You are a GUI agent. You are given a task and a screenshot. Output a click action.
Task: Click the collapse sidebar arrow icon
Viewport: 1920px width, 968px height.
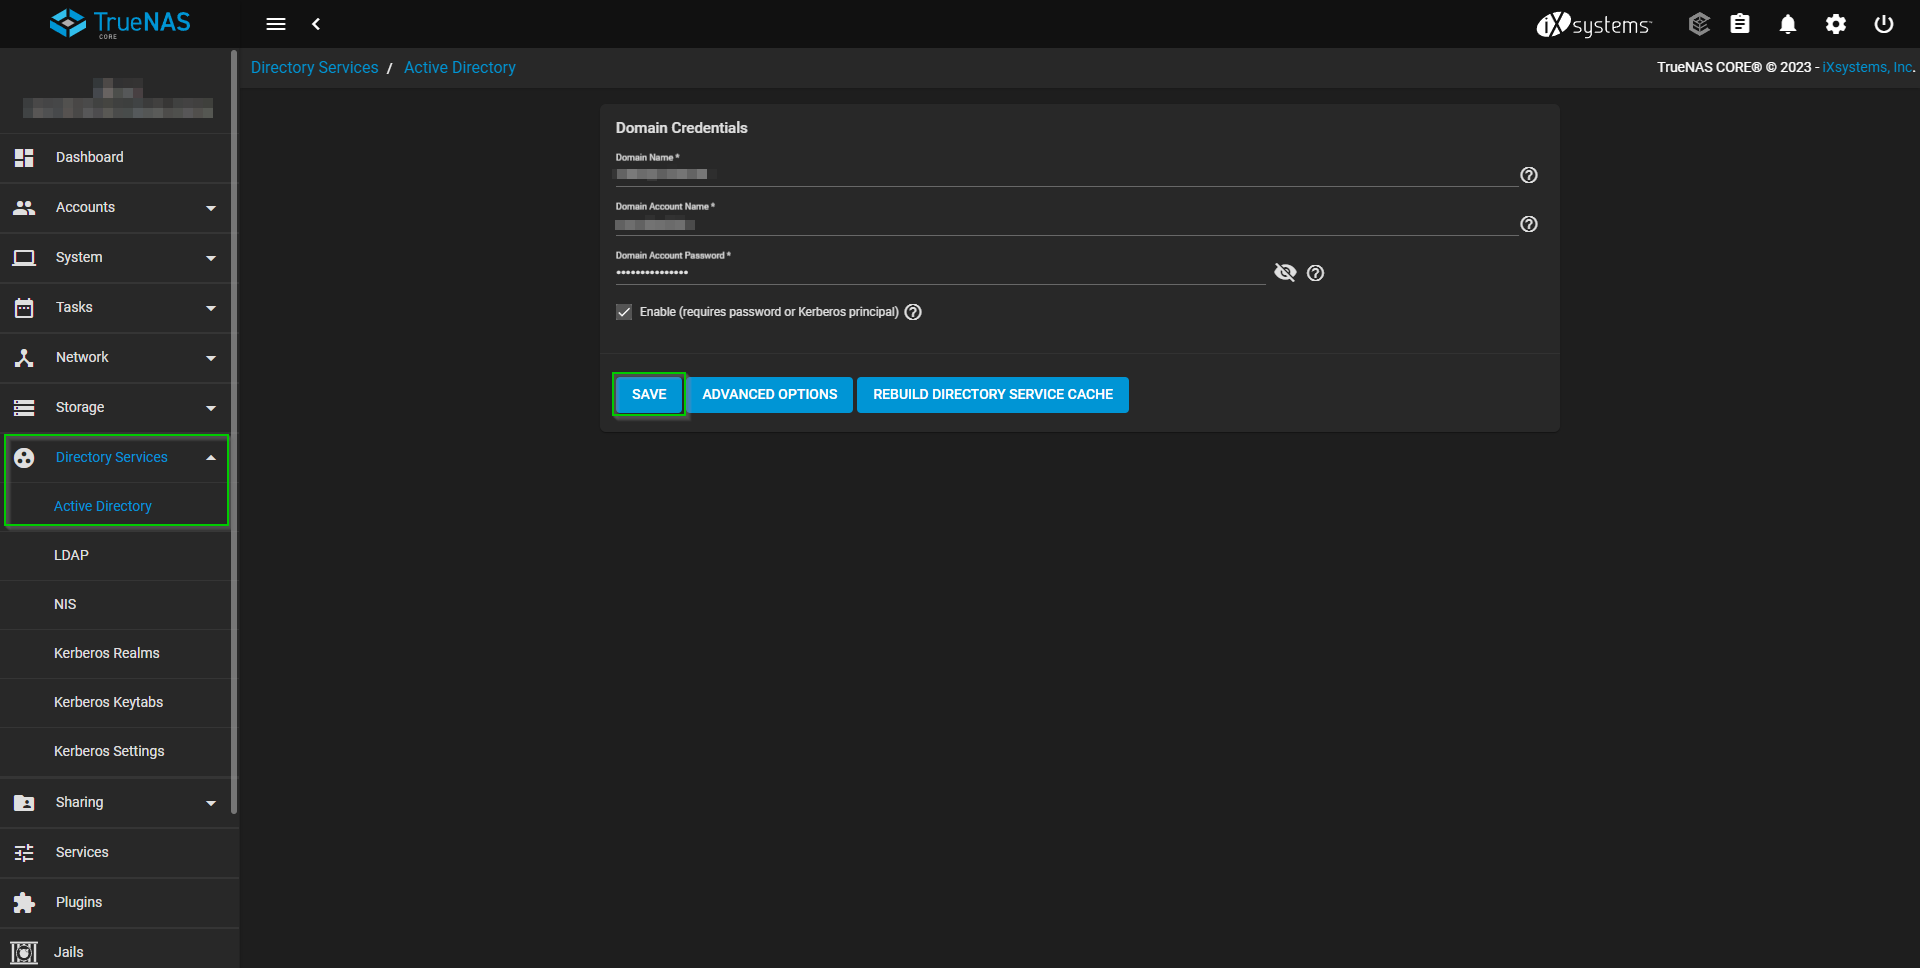[316, 24]
